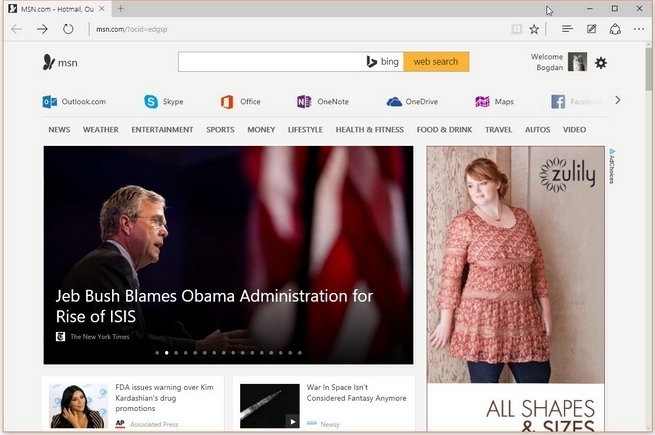Go back to previous page
The width and height of the screenshot is (655, 435).
(x=17, y=29)
